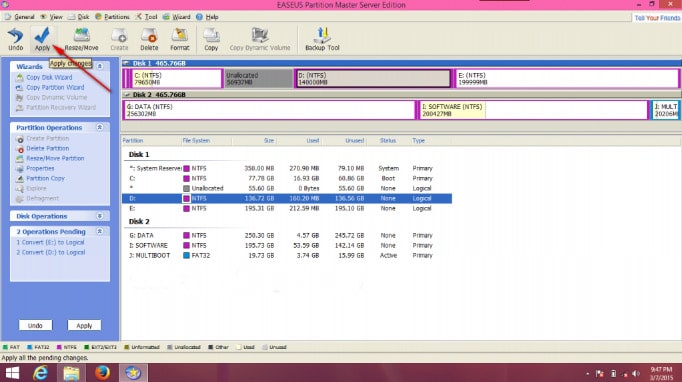Sort by Size column header
The width and height of the screenshot is (682, 382).
[254, 141]
